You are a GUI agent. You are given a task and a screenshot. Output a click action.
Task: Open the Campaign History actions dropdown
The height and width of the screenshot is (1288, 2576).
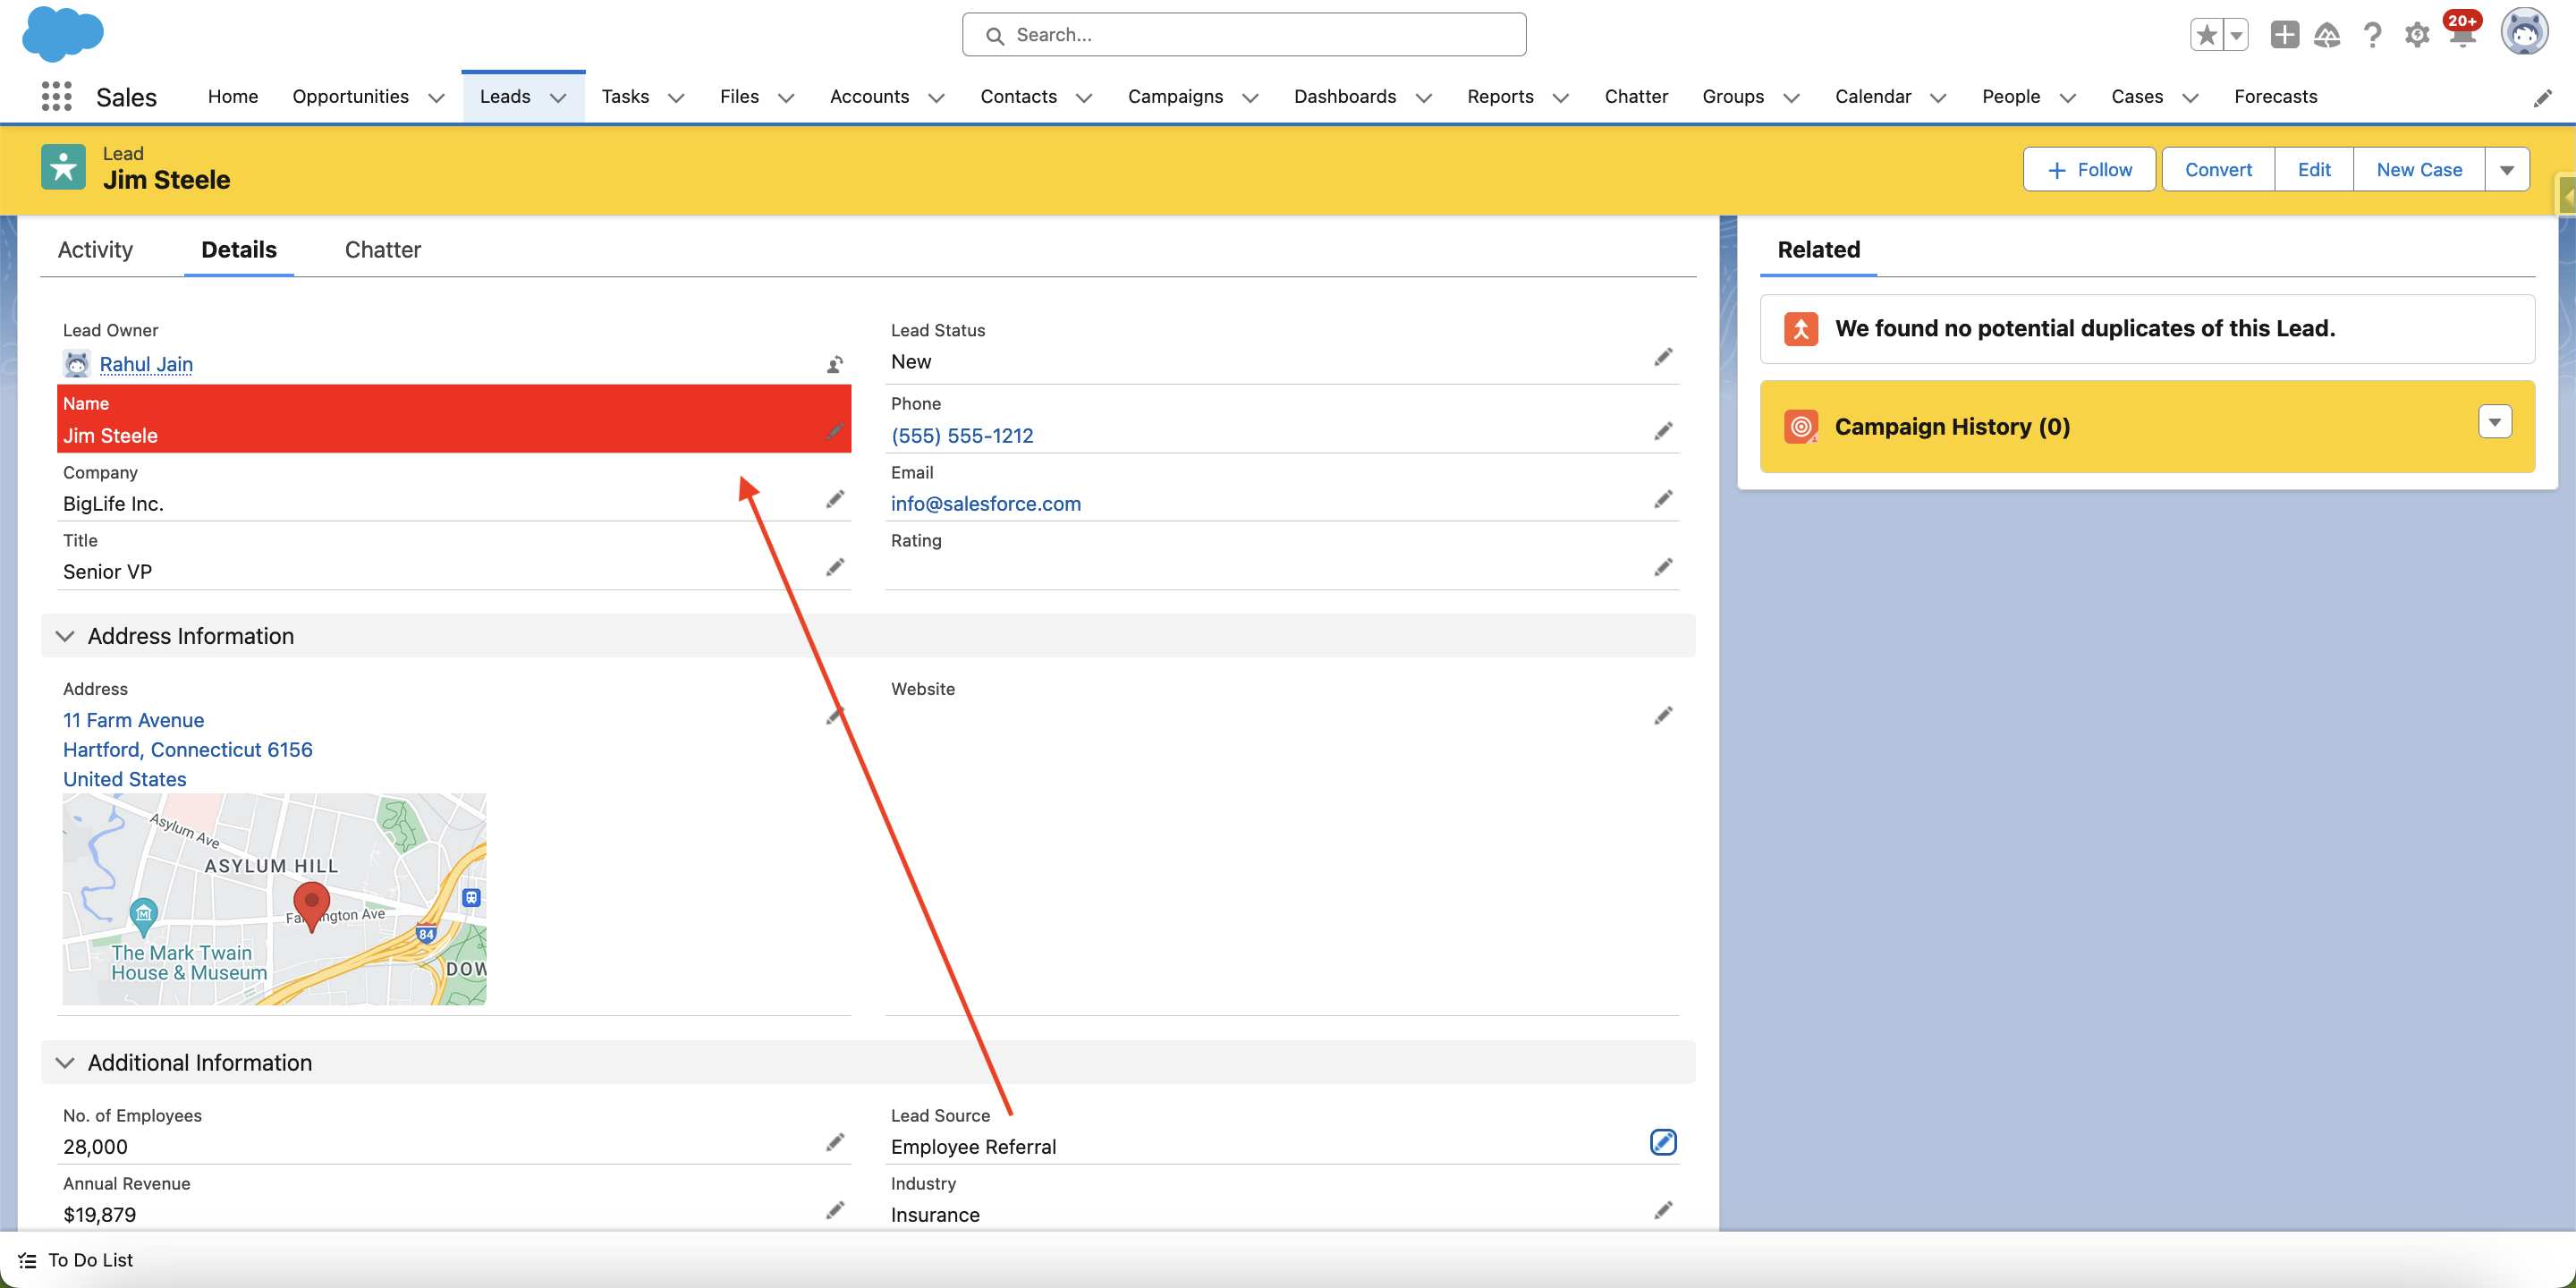(x=2495, y=422)
